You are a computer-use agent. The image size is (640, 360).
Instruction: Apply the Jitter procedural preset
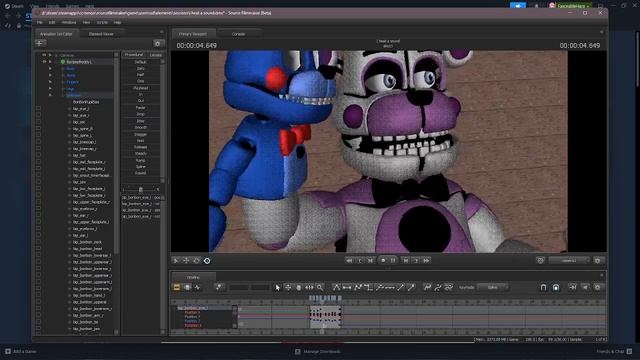(x=140, y=121)
